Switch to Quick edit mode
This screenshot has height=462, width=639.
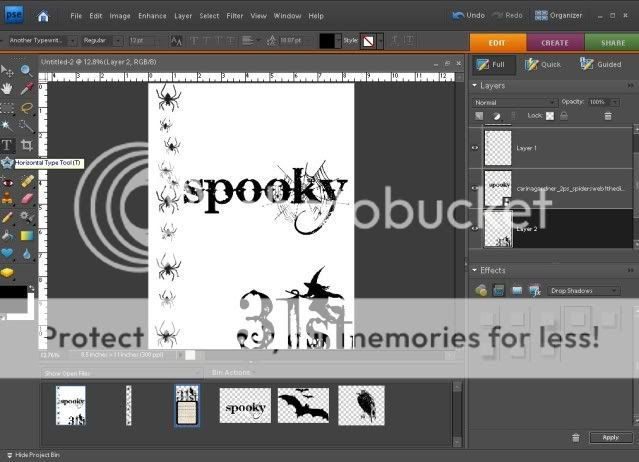[544, 64]
